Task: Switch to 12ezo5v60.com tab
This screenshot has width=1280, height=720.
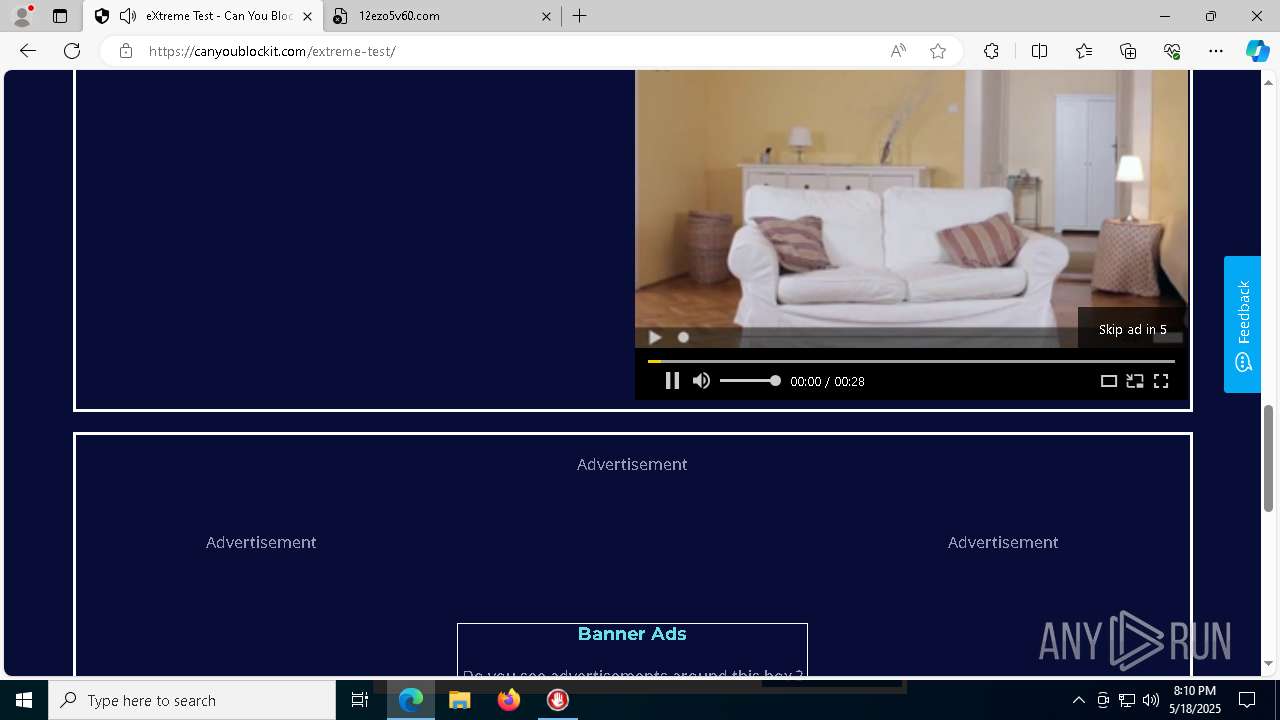Action: (442, 16)
